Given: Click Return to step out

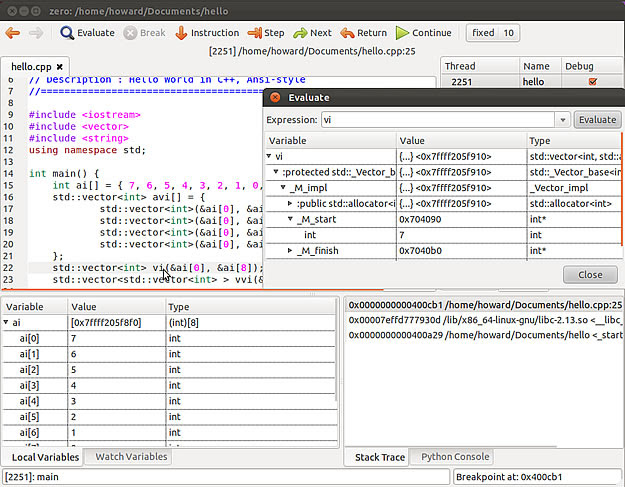Looking at the screenshot, I should tap(363, 33).
